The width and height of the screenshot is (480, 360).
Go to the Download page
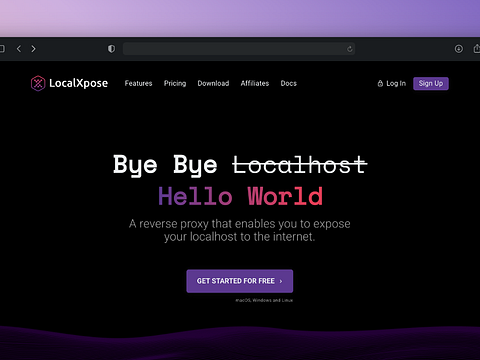click(213, 83)
